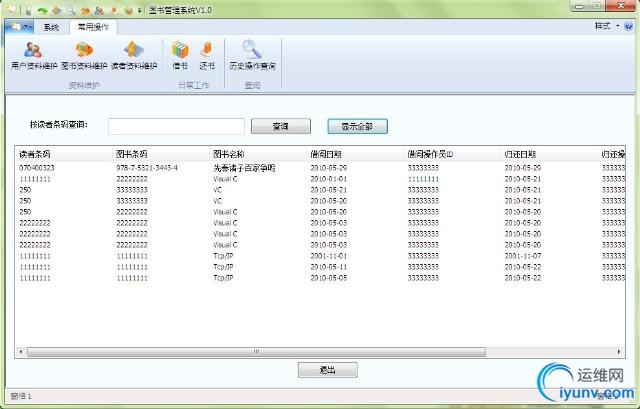Image resolution: width=640 pixels, height=409 pixels.
Task: Select return date 2010-05-29 in first row
Action: click(x=523, y=168)
